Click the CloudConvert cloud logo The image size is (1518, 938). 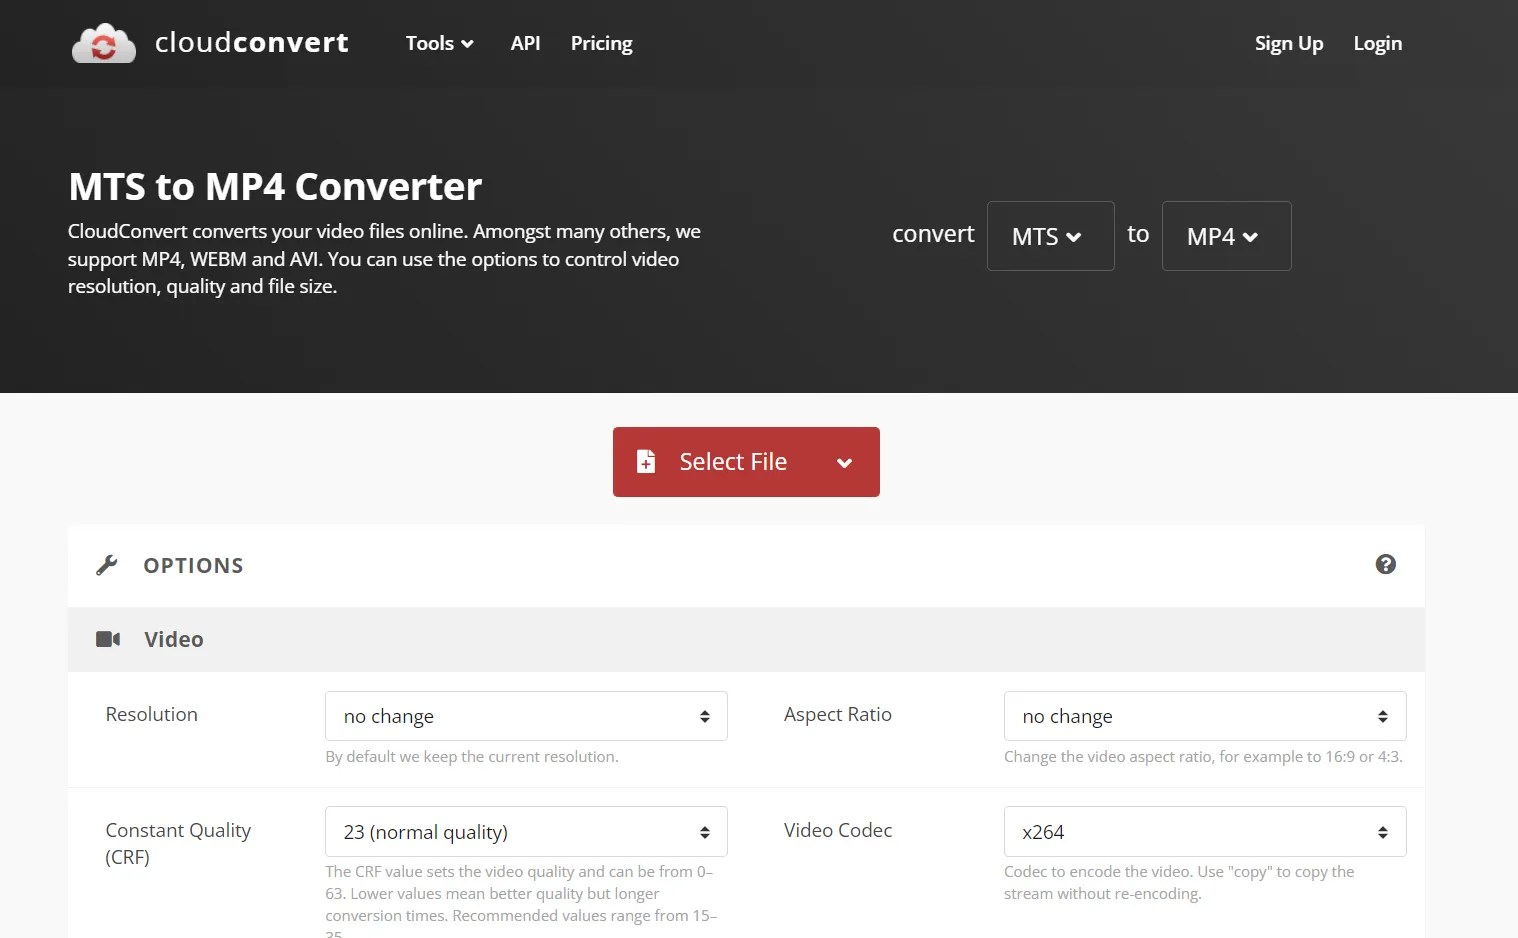coord(104,42)
